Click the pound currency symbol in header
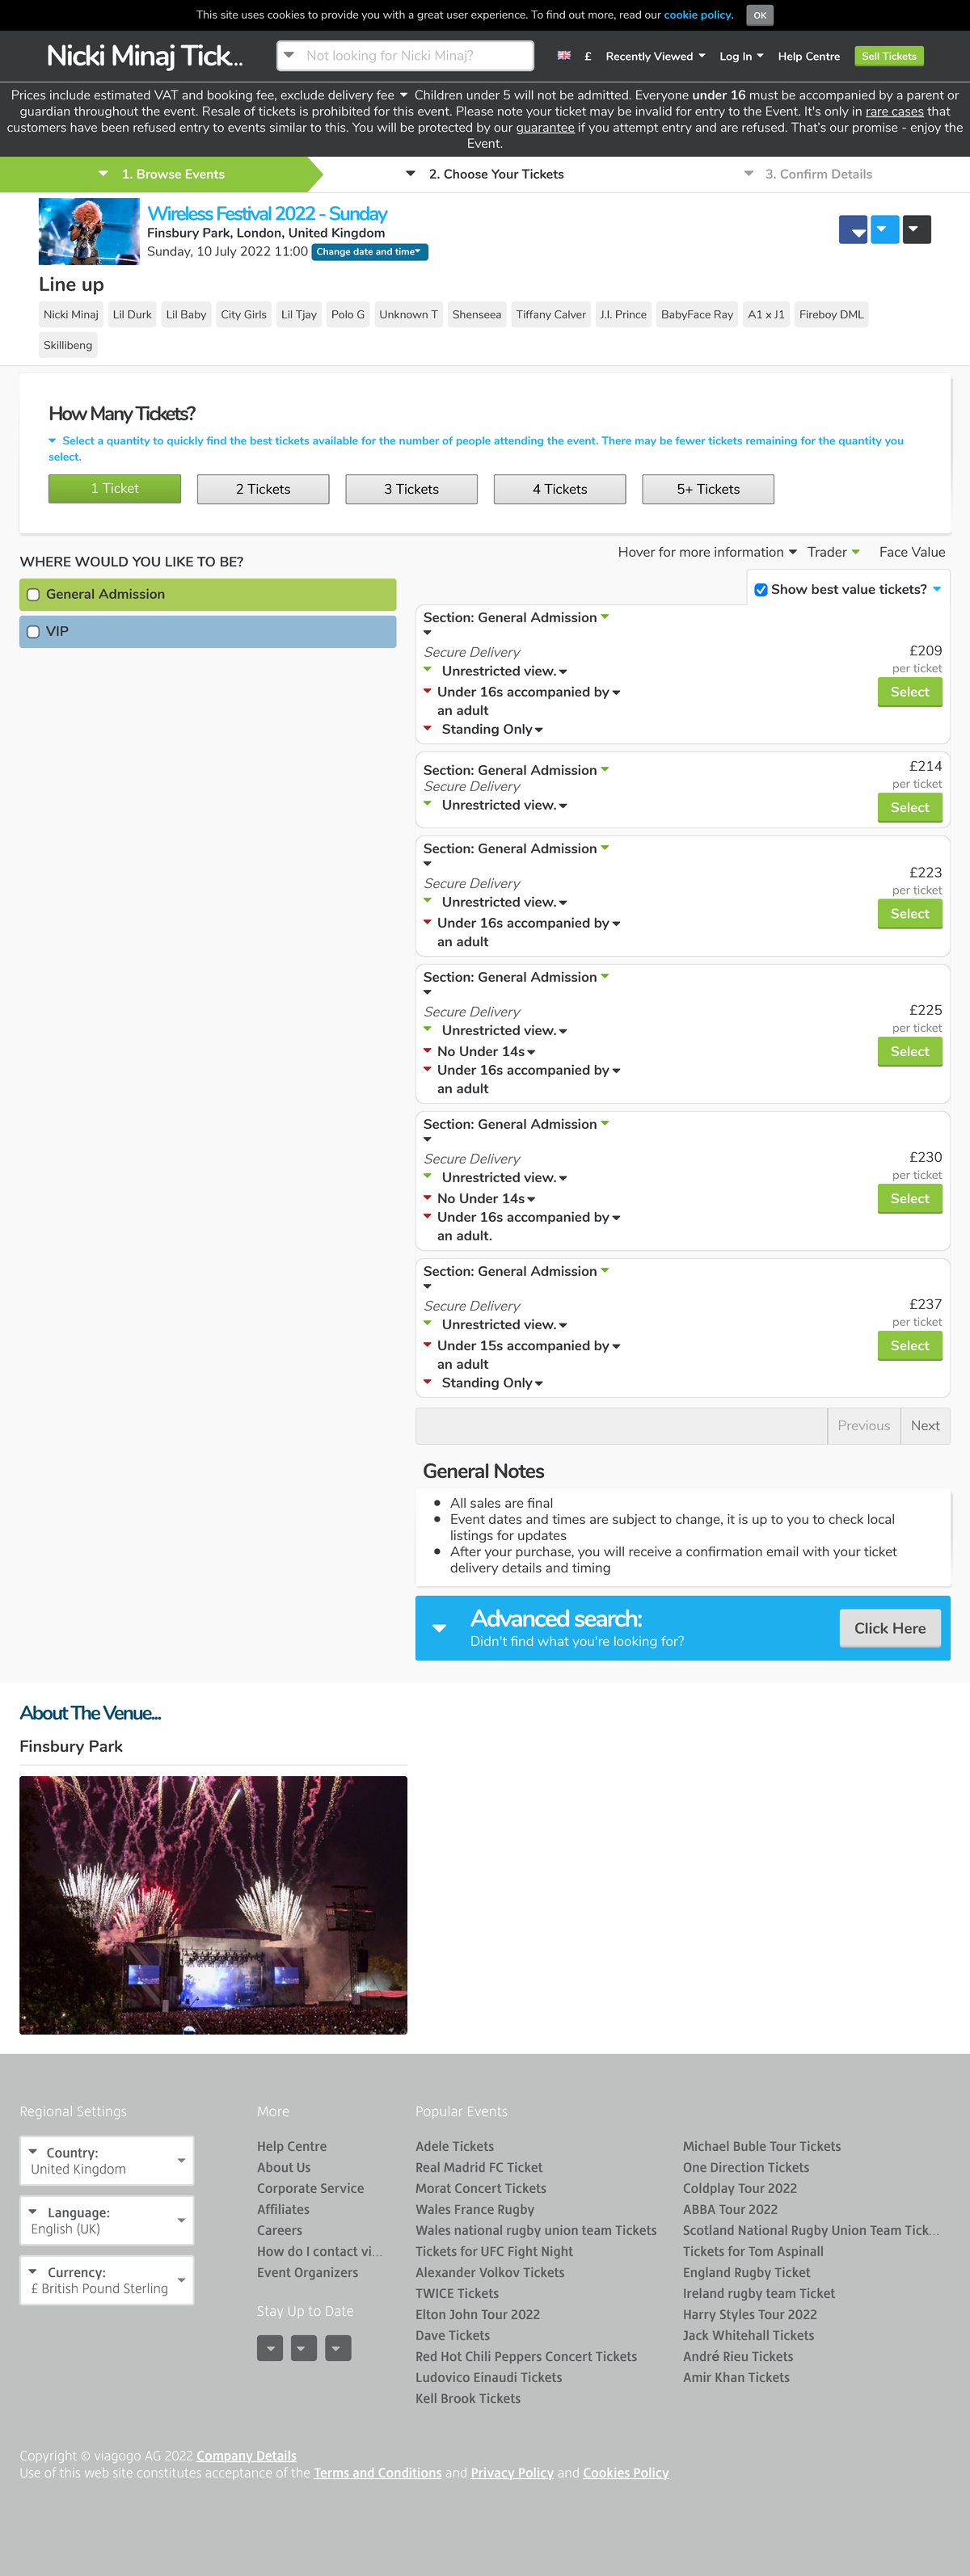 coord(588,57)
